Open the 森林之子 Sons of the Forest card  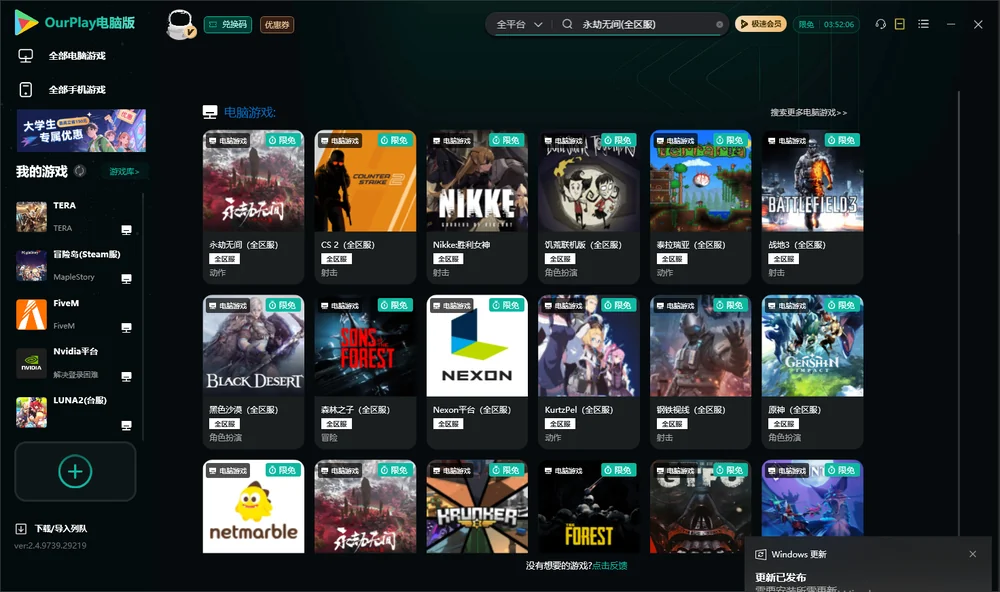[365, 372]
